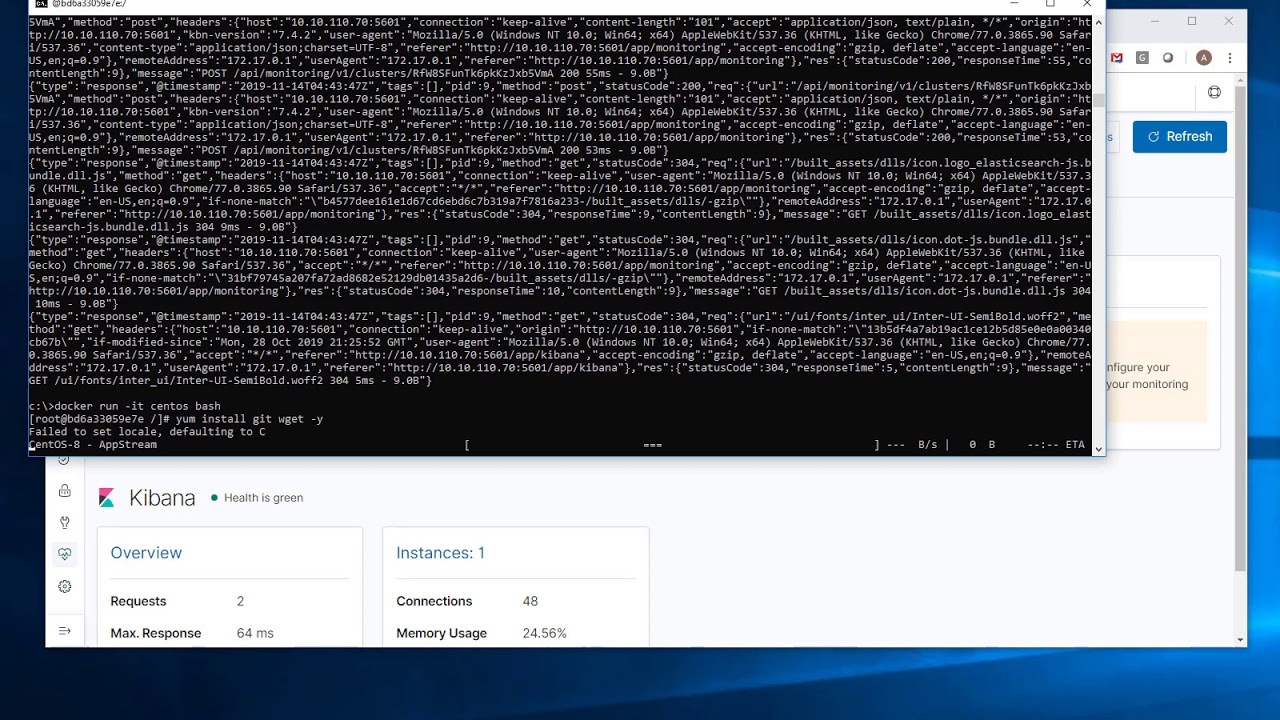Open the checkmark badge icon in Kibana sidebar
This screenshot has height=720, width=1280.
point(64,460)
